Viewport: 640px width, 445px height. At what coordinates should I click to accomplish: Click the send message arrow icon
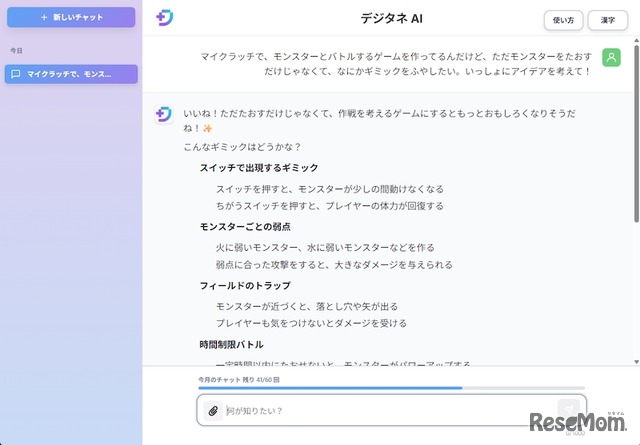[x=568, y=410]
